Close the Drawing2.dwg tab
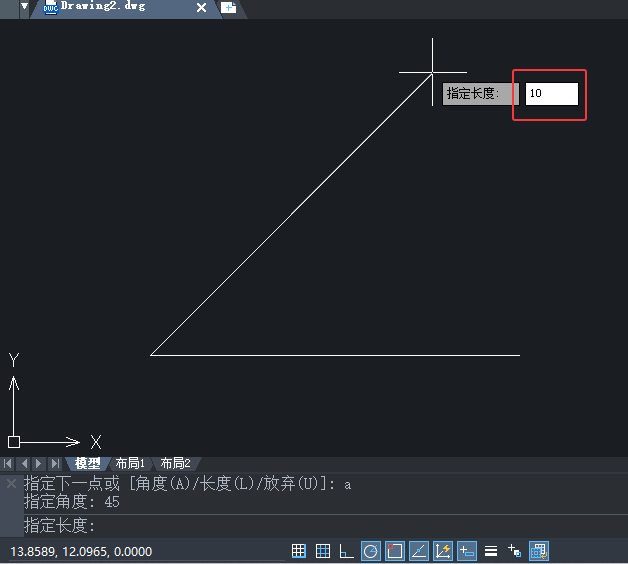The height and width of the screenshot is (564, 628). tap(201, 8)
